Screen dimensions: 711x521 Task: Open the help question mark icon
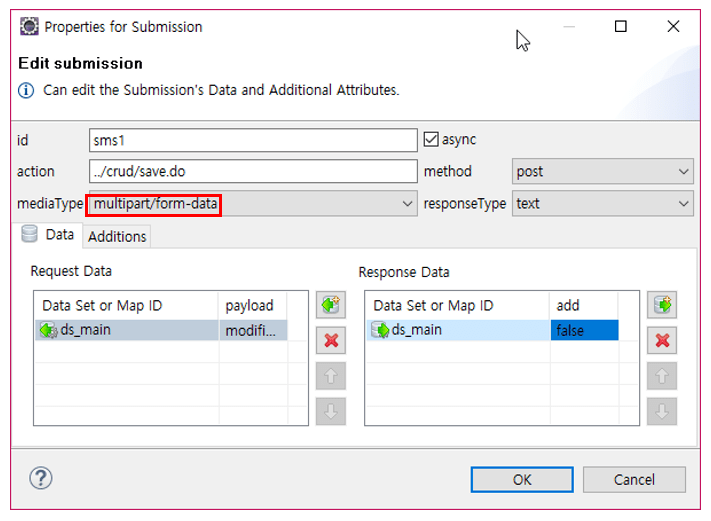(x=42, y=478)
